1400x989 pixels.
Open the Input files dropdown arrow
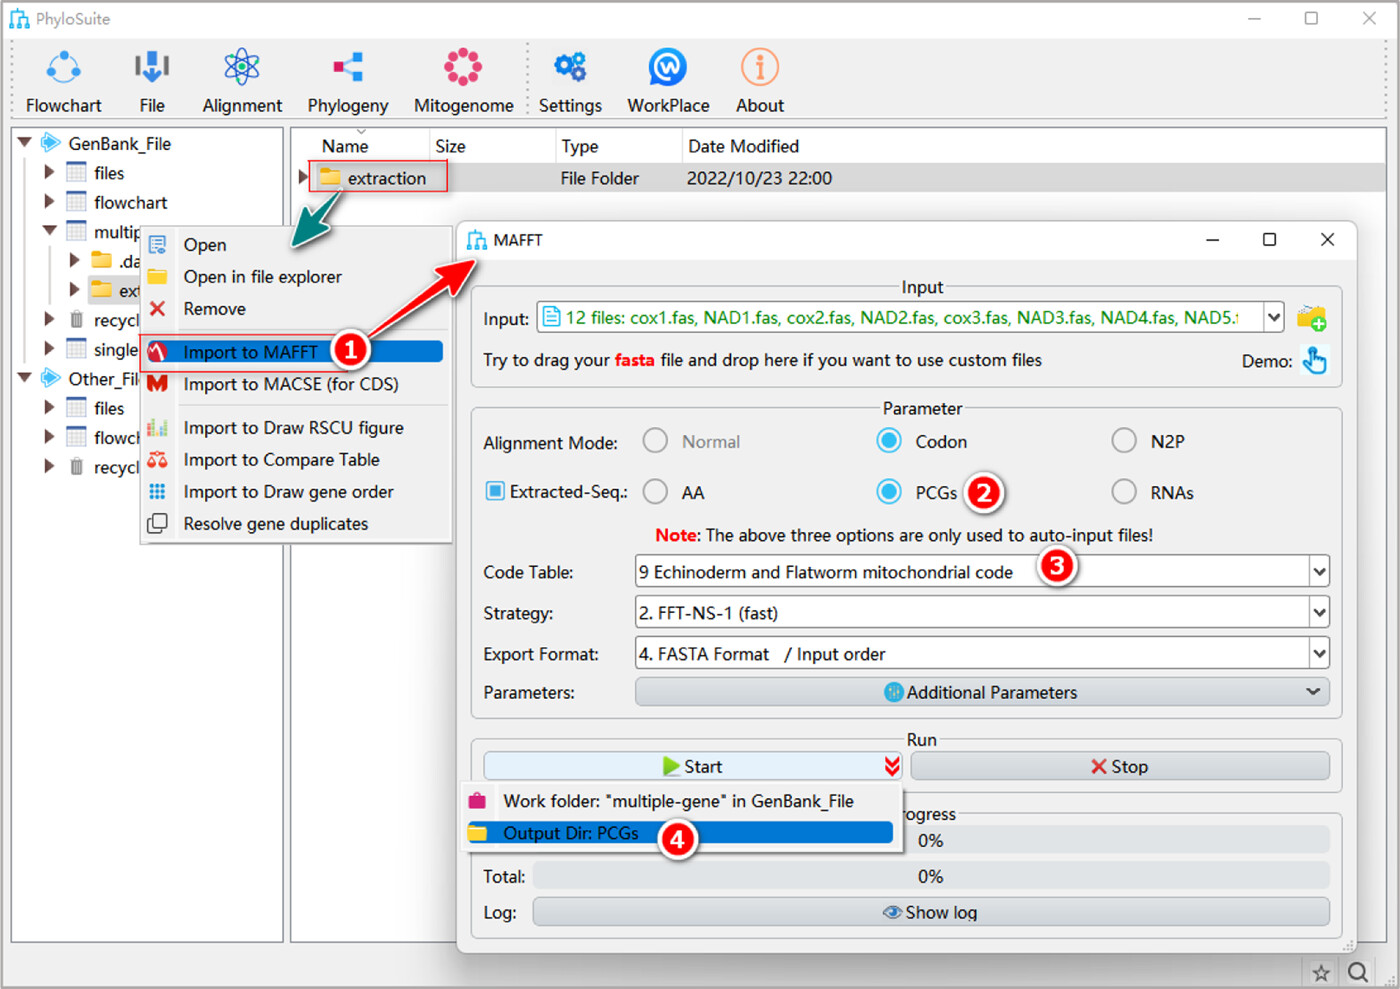pyautogui.click(x=1274, y=319)
